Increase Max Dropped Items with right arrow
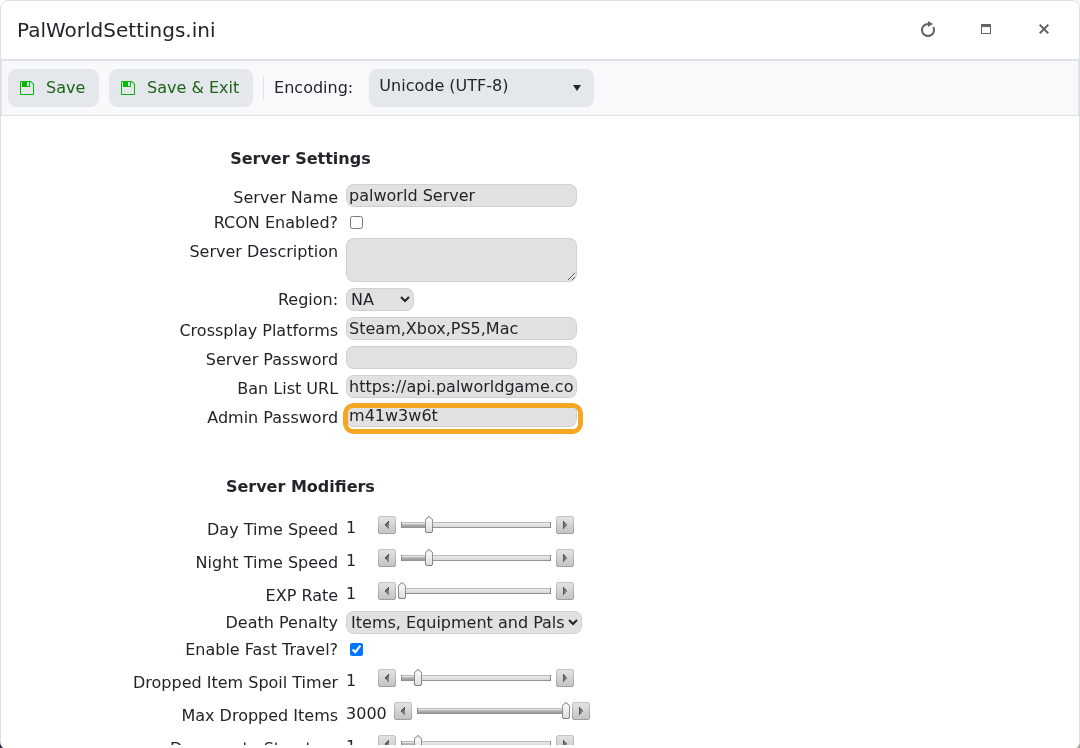The height and width of the screenshot is (748, 1080). pos(581,711)
